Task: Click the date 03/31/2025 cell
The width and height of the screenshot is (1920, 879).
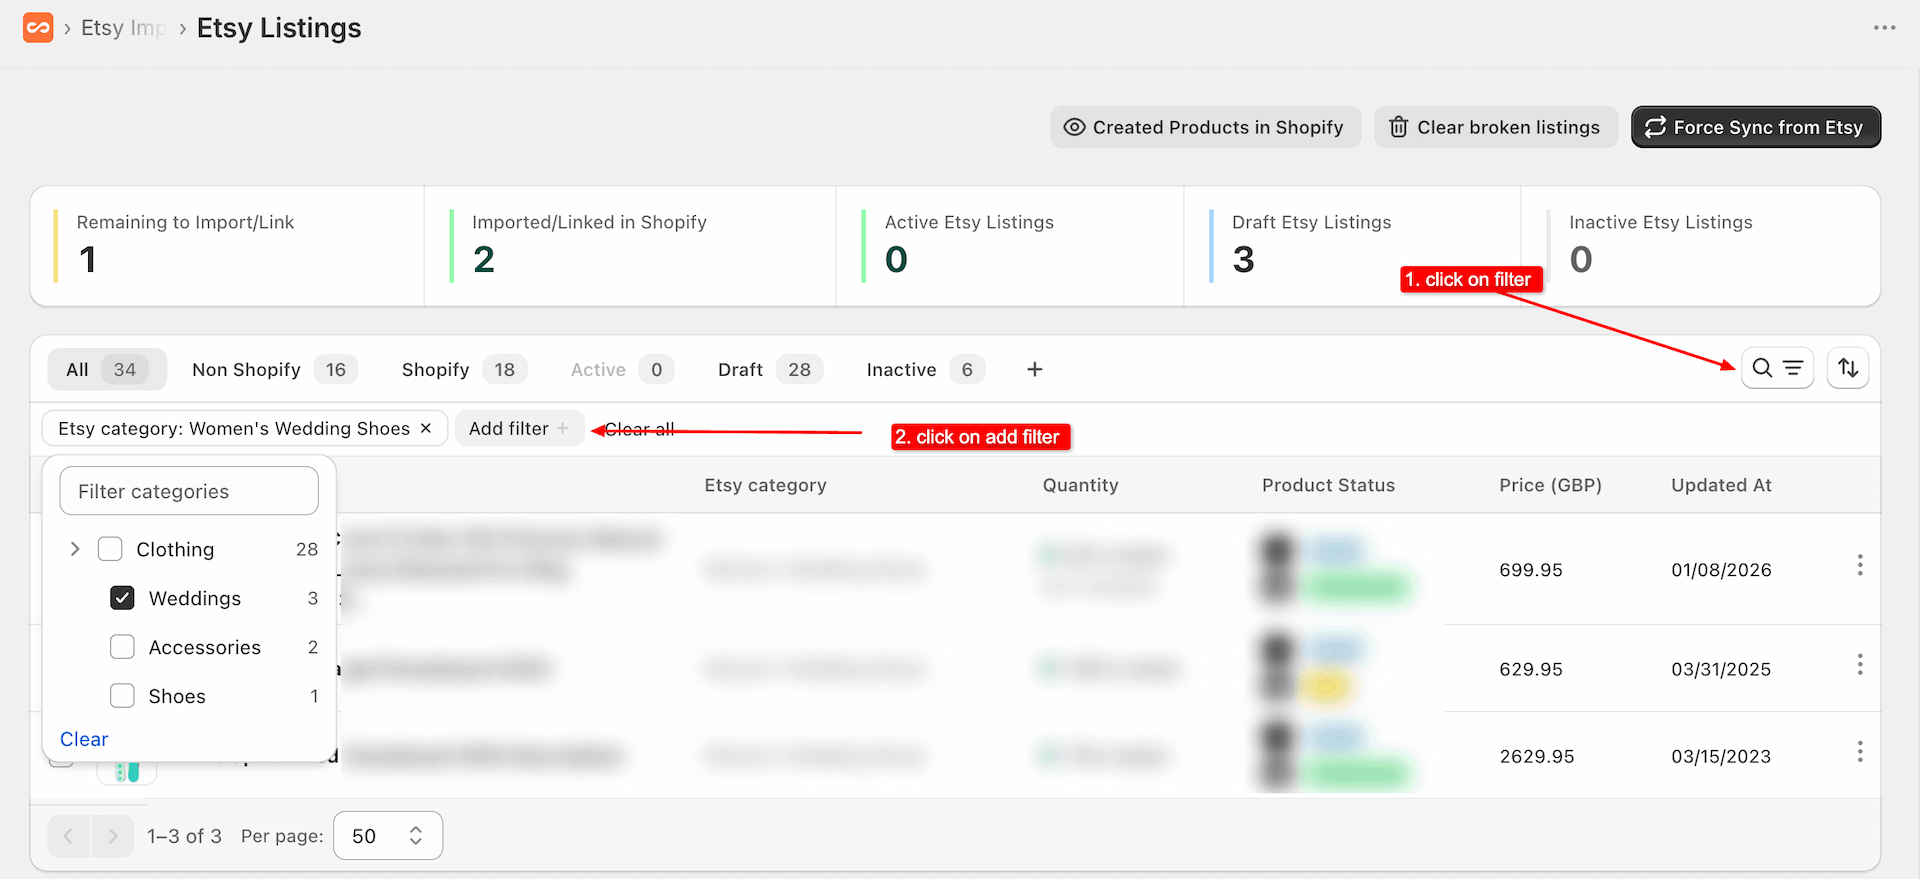Action: (1721, 669)
